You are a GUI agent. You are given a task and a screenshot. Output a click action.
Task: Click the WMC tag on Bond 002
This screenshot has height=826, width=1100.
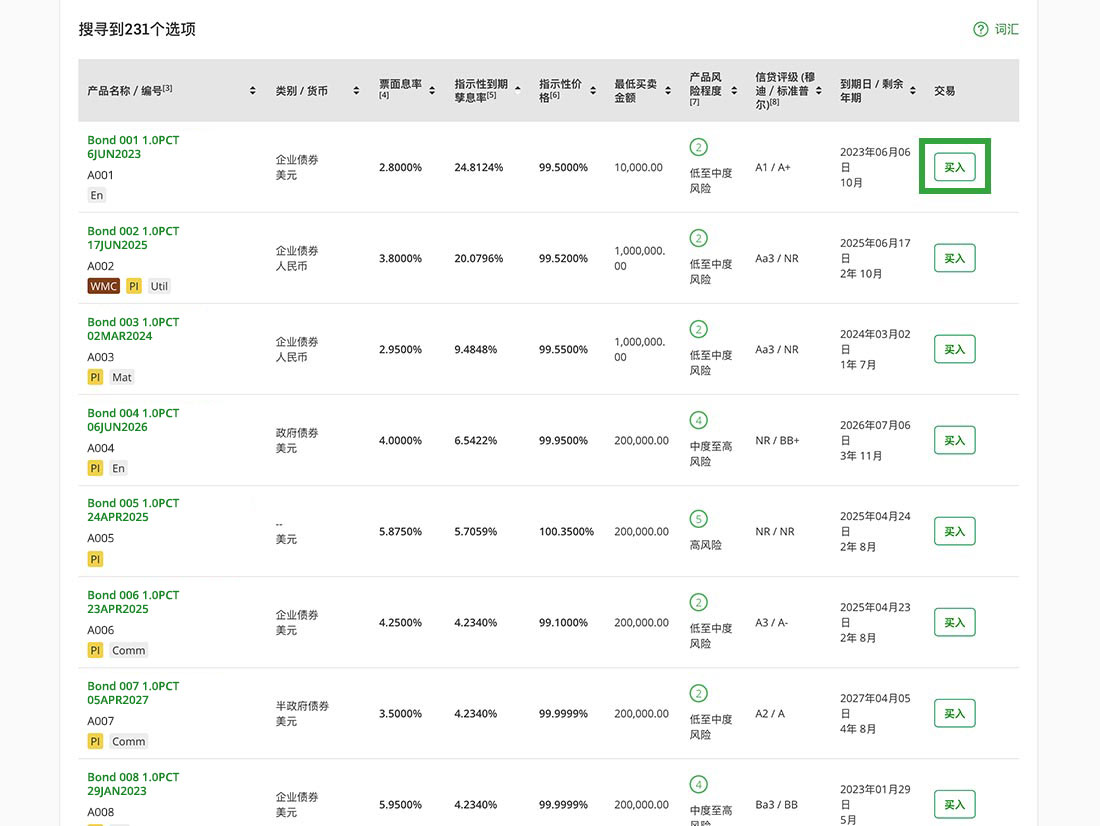(x=103, y=286)
